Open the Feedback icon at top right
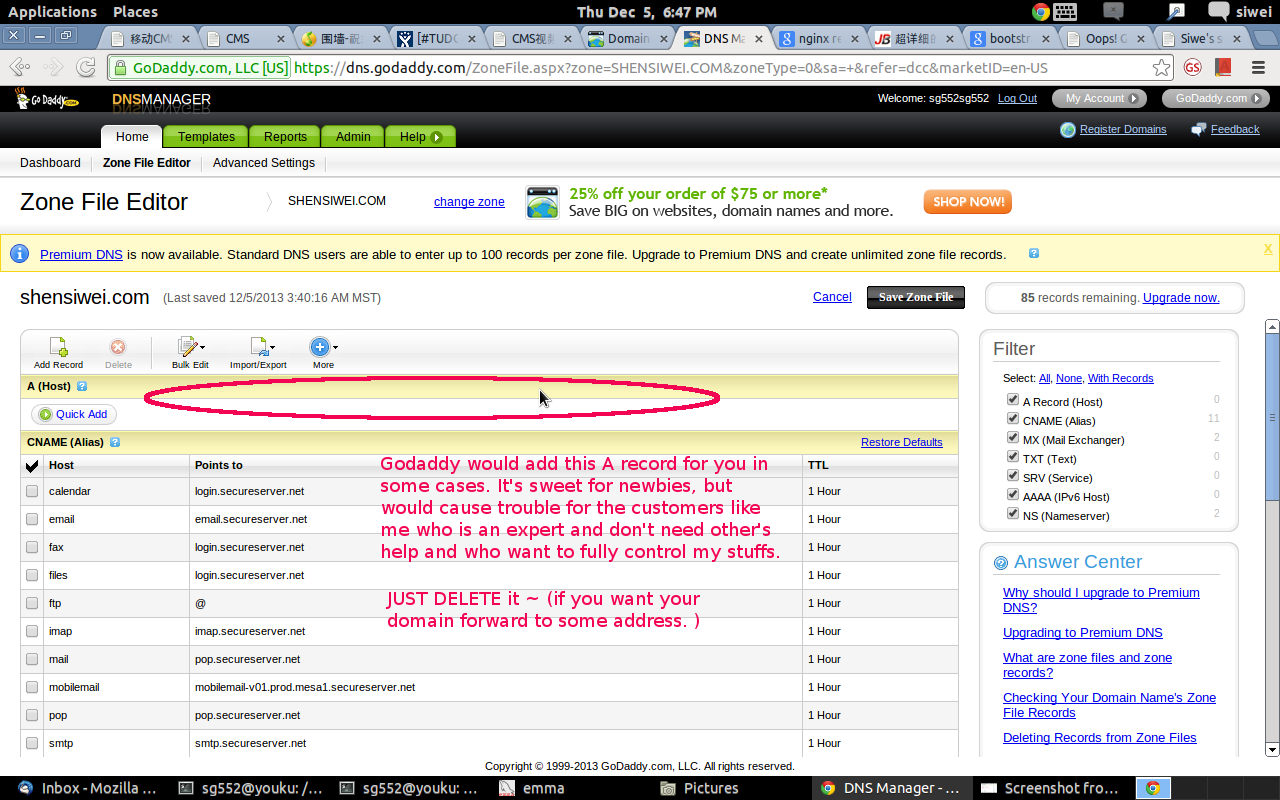This screenshot has height=800, width=1280. pyautogui.click(x=1197, y=128)
